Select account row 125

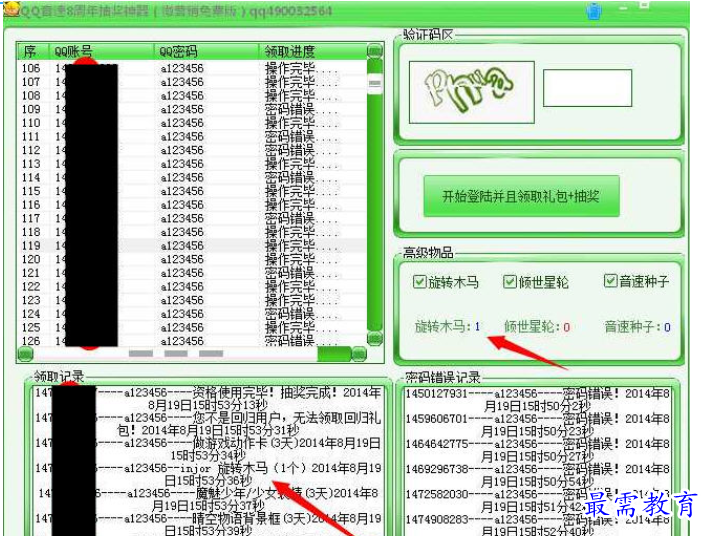tap(192, 327)
